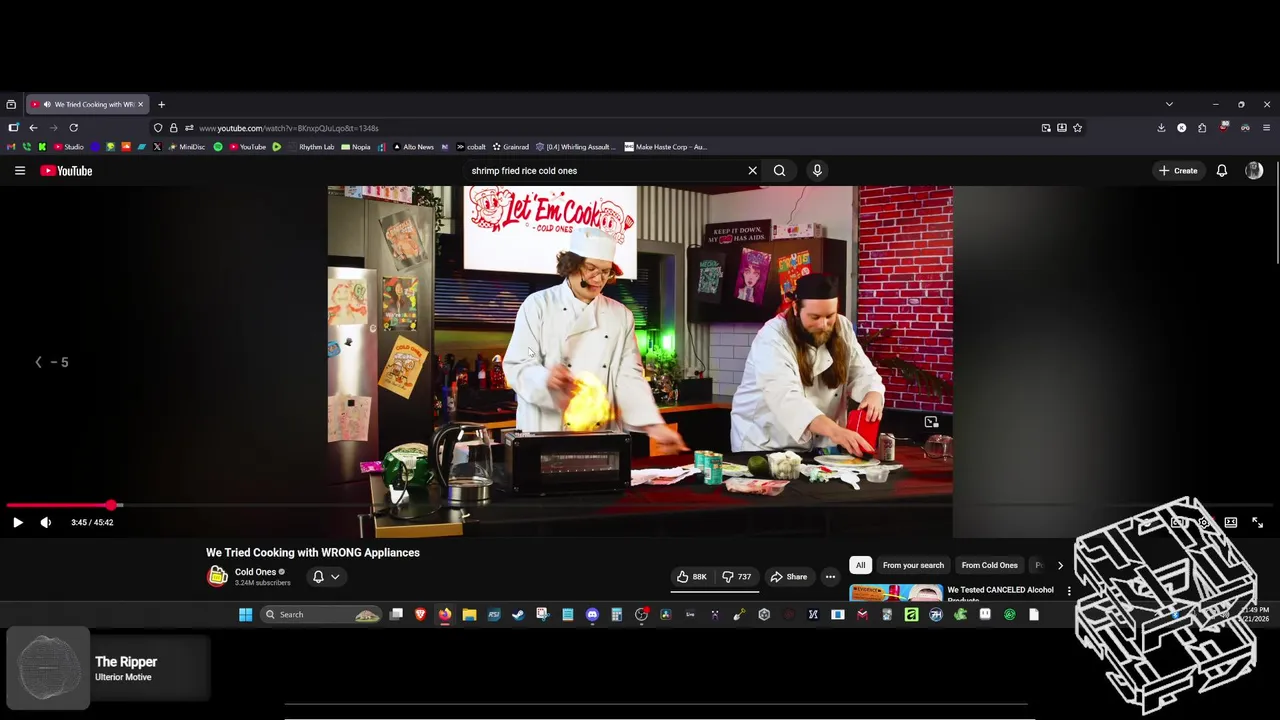Viewport: 1280px width, 720px height.
Task: Open more actions three-dot menu below video
Action: [x=830, y=577]
